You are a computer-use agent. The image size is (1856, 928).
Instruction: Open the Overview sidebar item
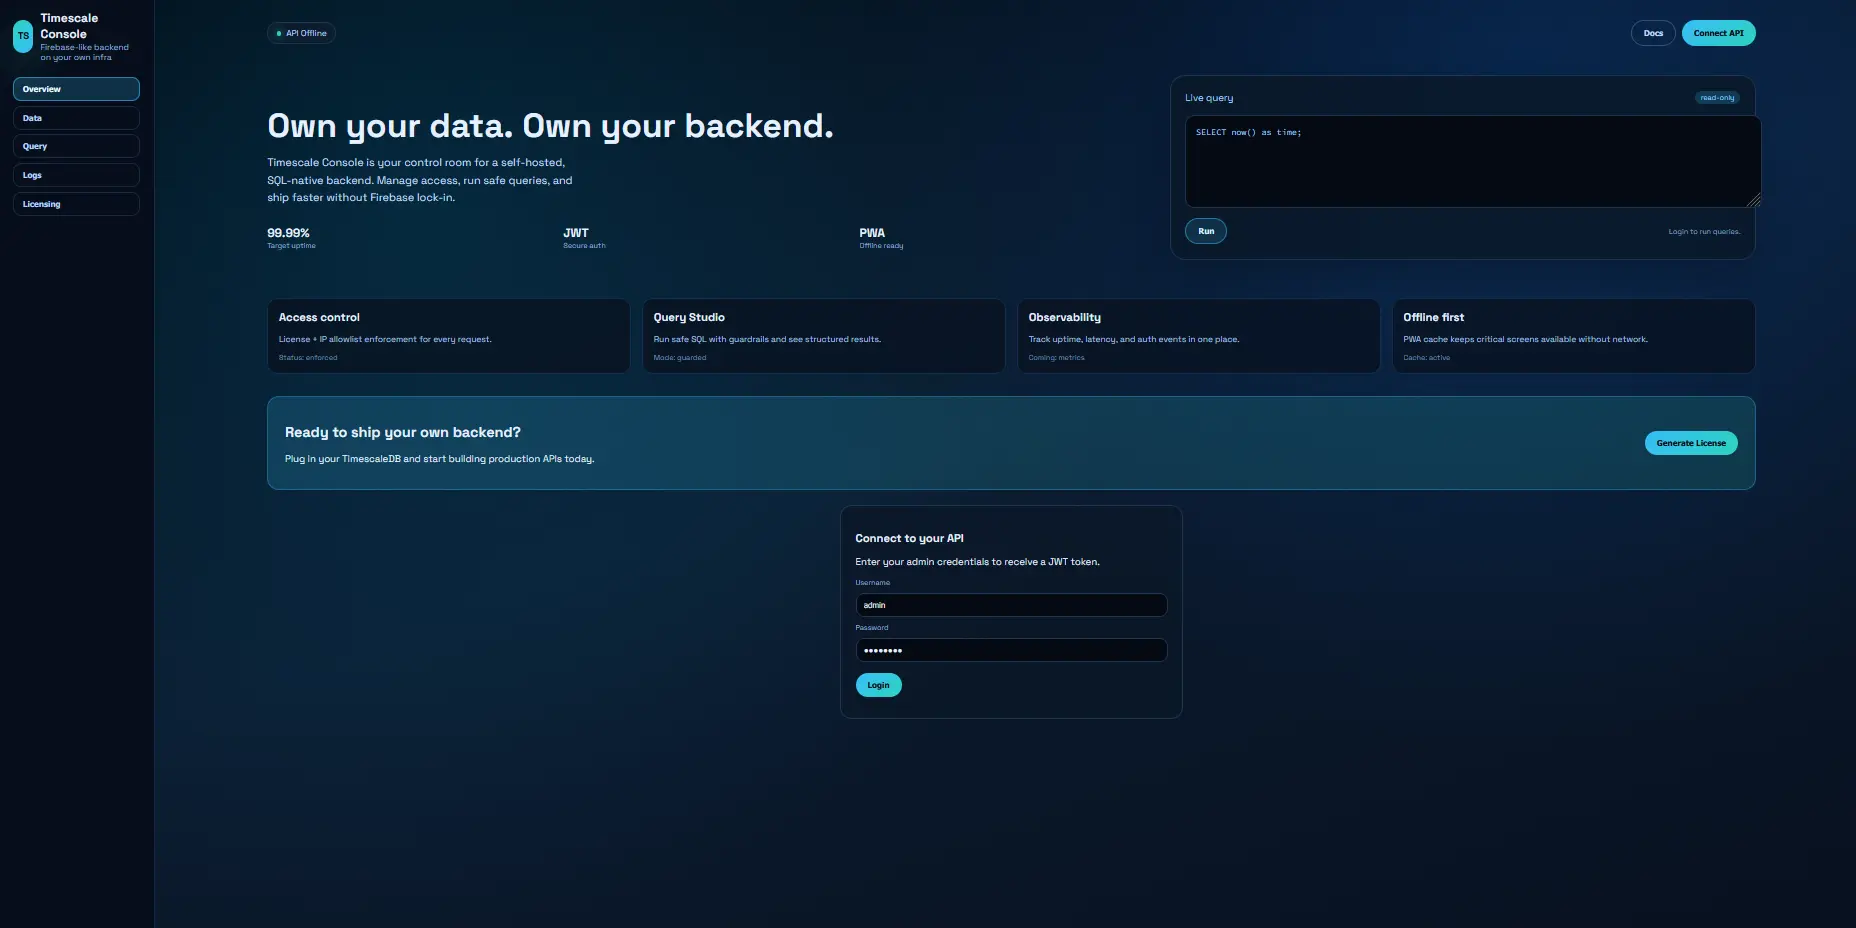click(x=76, y=89)
